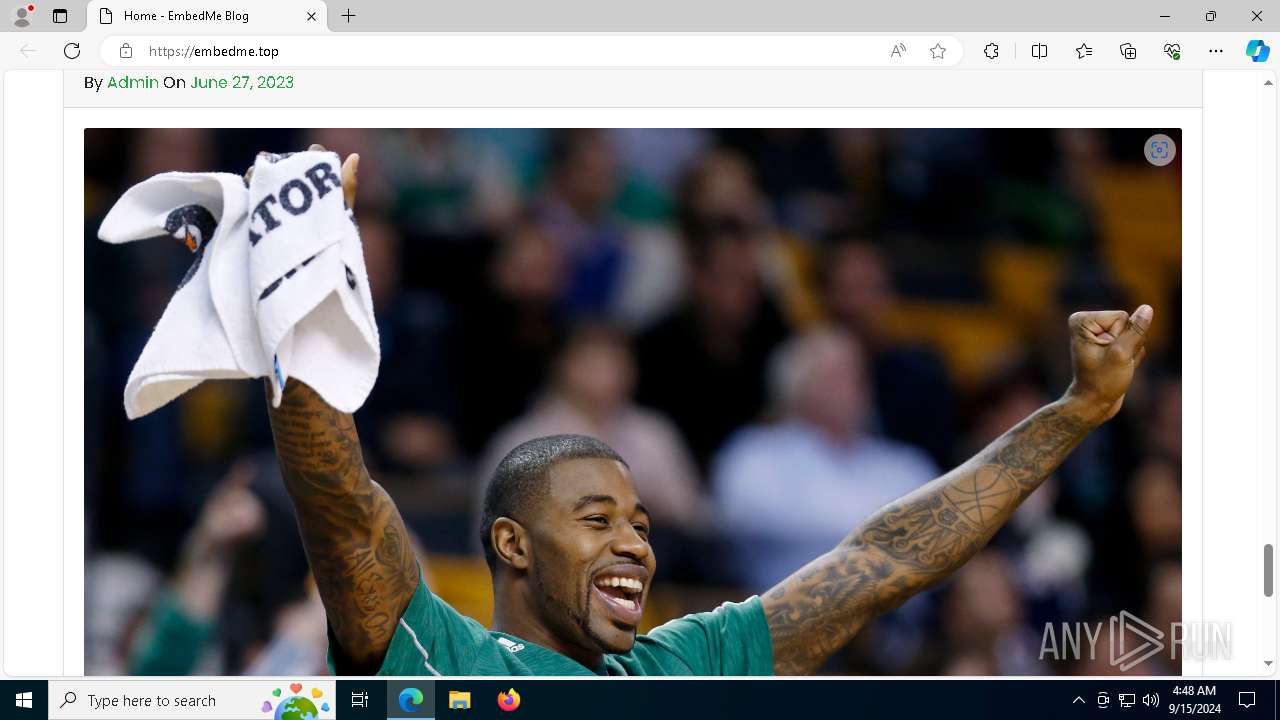Screen dimensions: 1280x720
Task: Activate Read aloud in the address bar
Action: pos(898,51)
